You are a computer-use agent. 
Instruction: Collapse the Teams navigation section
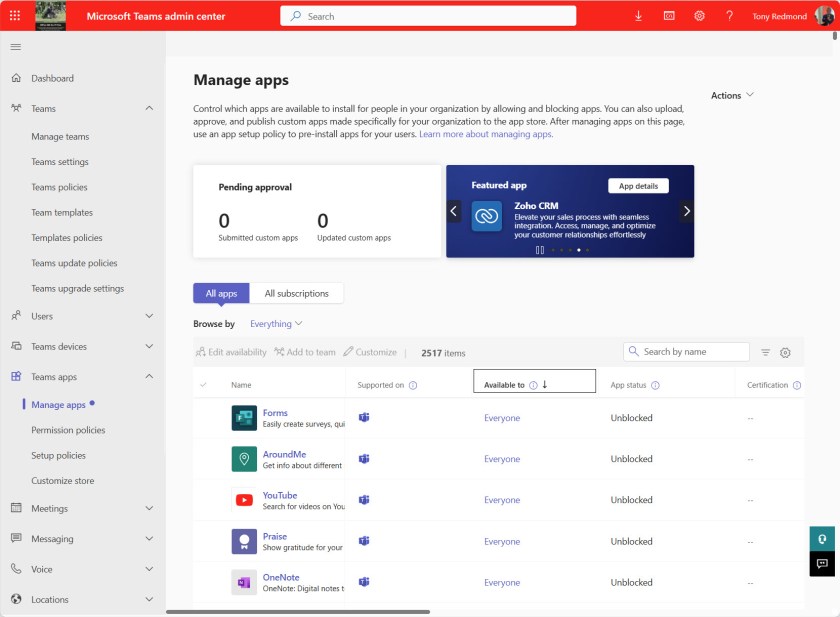149,108
